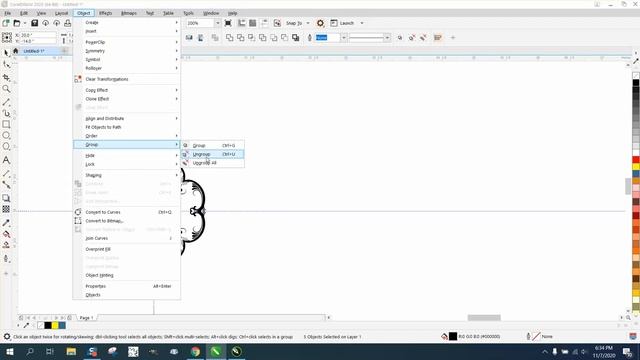Select the Shape tool in the toolbox
This screenshot has width=640, height=360.
click(6, 65)
